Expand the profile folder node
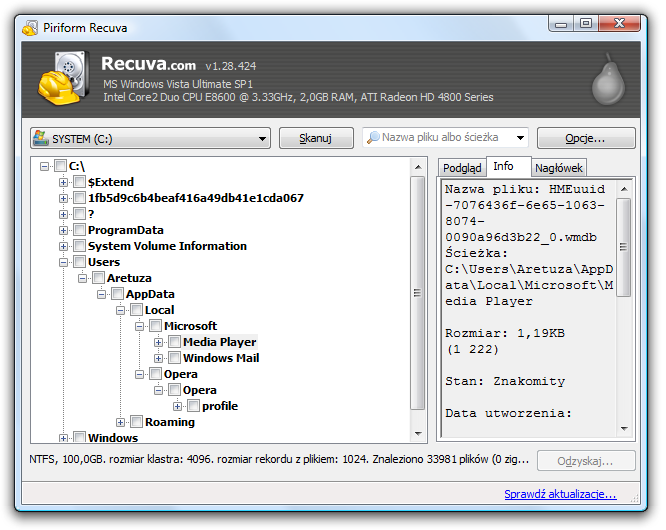The width and height of the screenshot is (666, 530). 177,406
